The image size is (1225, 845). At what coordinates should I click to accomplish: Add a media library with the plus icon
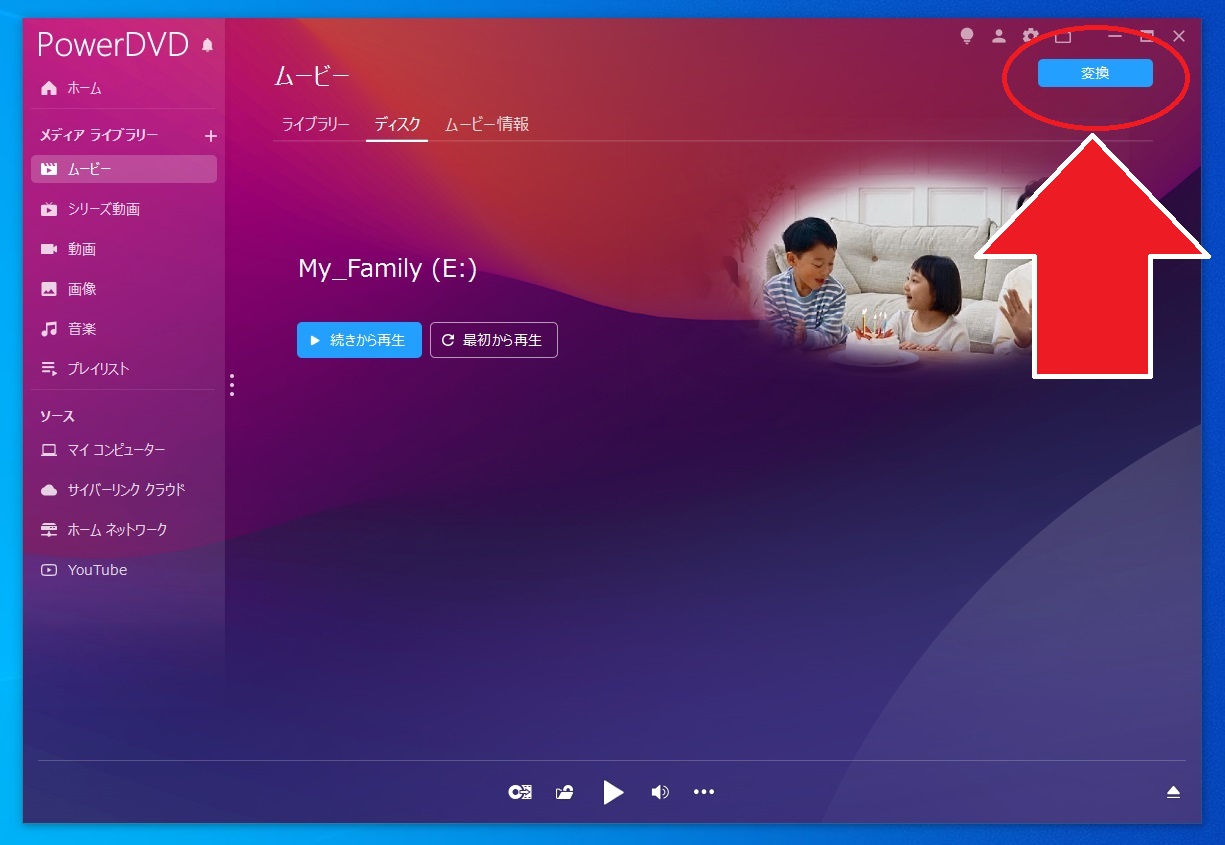click(210, 136)
